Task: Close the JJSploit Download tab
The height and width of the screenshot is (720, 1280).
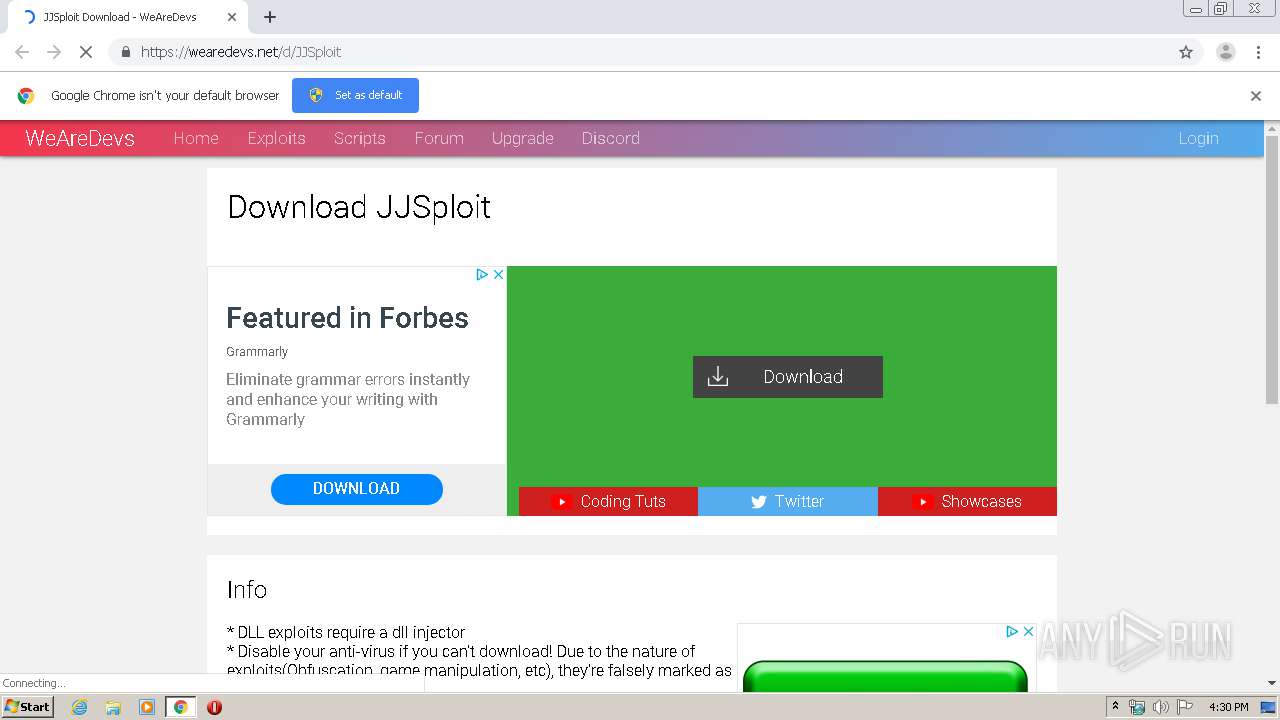Action: 232,17
